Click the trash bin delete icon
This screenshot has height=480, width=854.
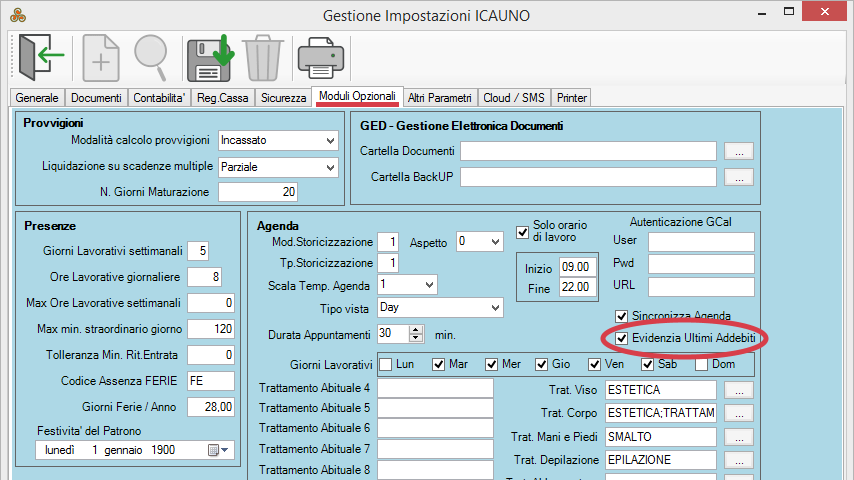point(262,57)
